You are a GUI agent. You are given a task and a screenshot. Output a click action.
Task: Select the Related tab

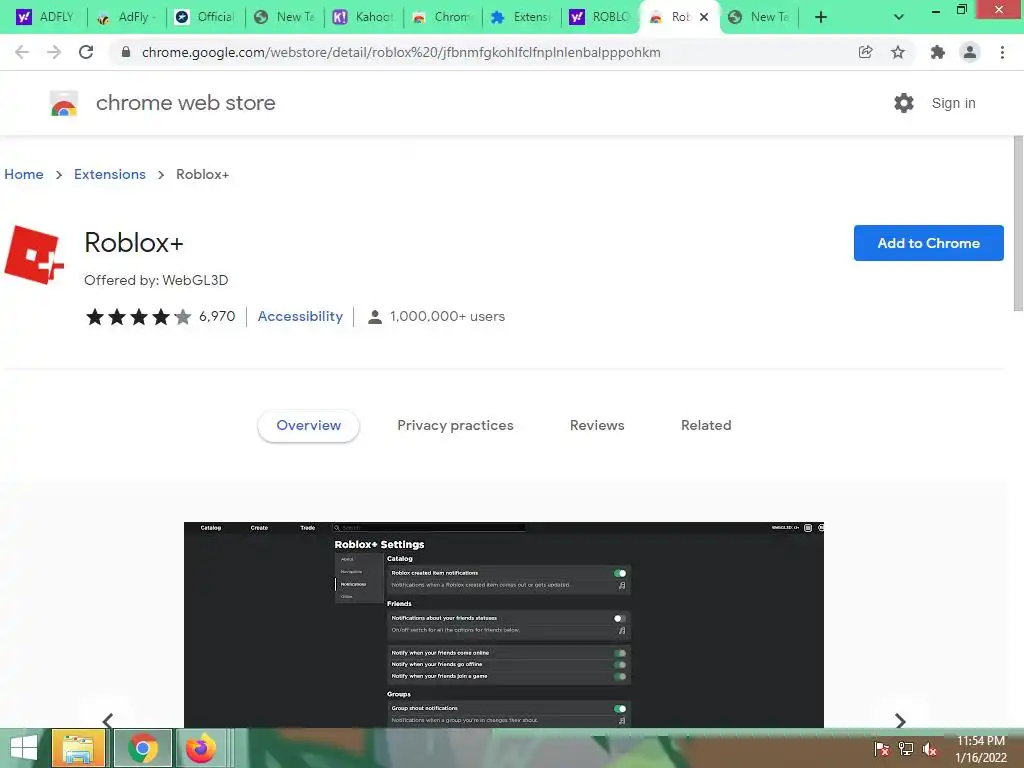pos(706,425)
